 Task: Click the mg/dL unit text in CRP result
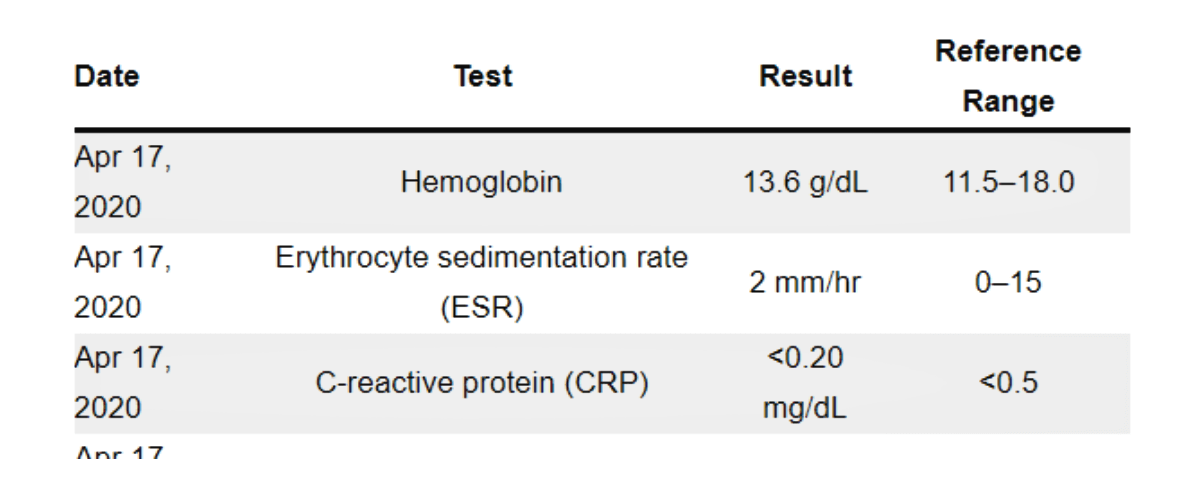pos(806,408)
